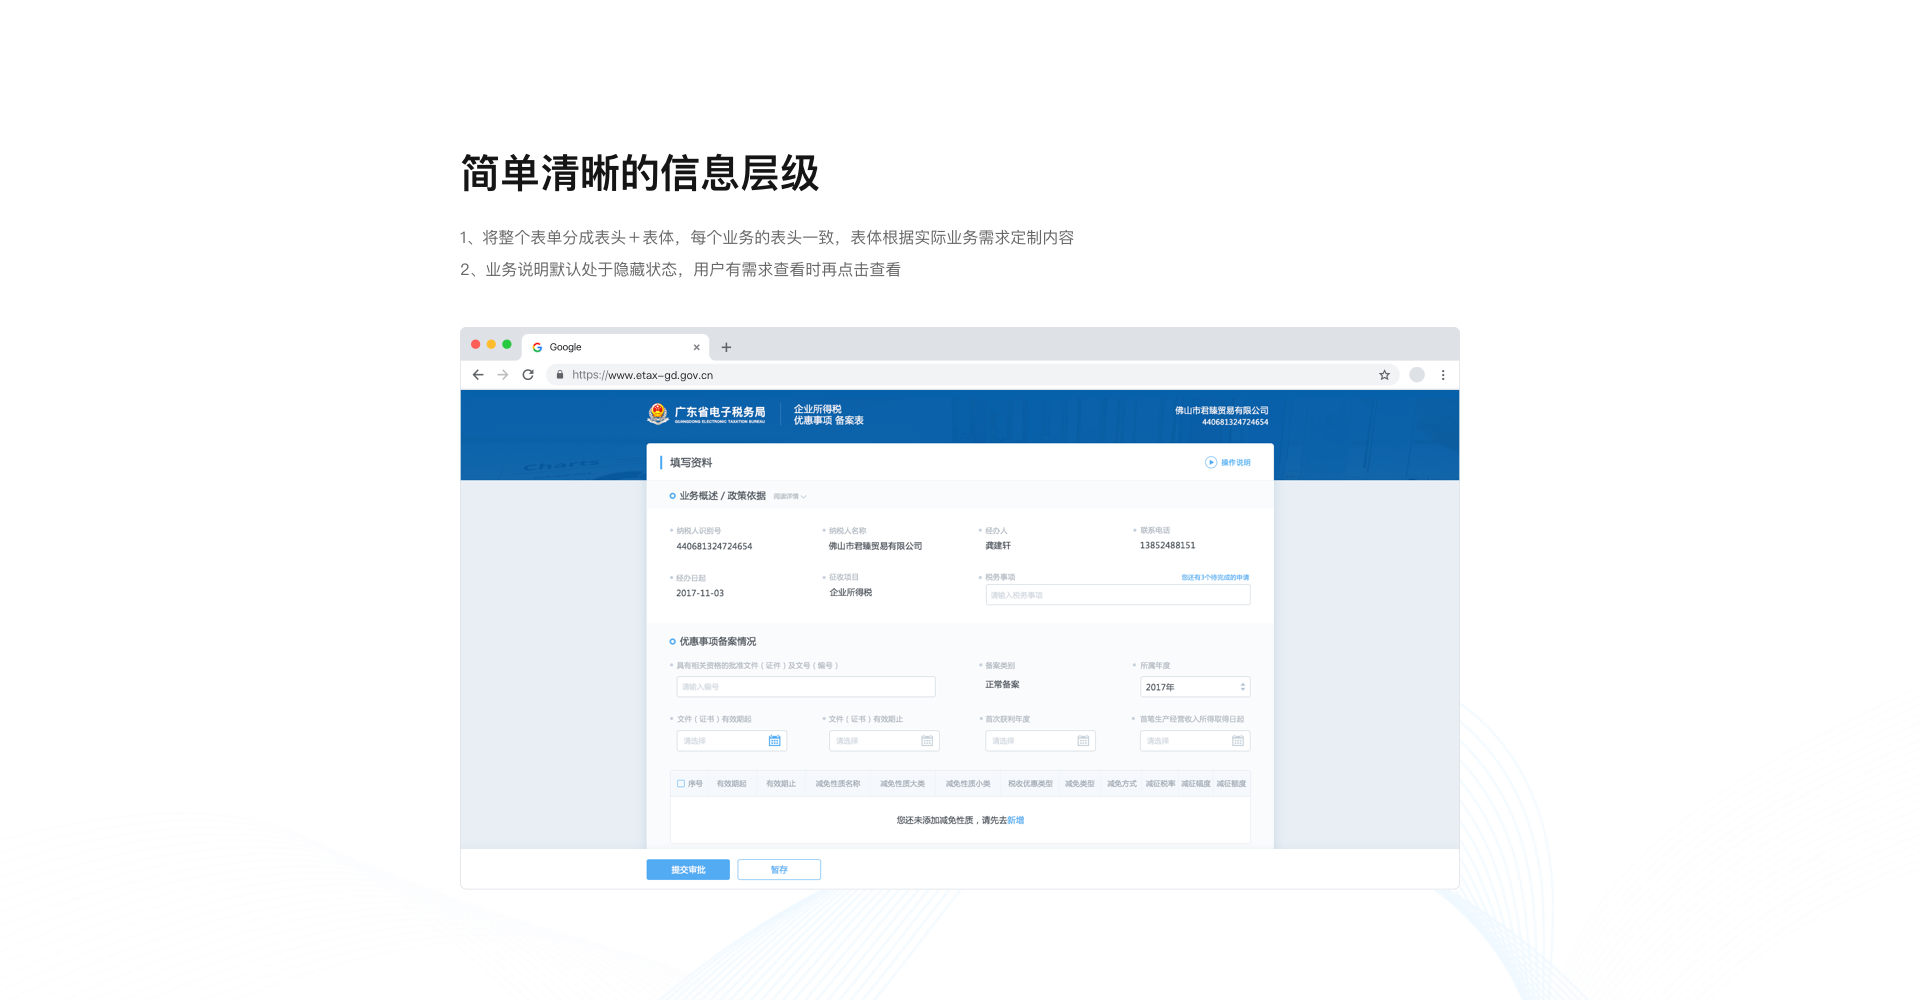Click the 税收优惠类型 column header

pyautogui.click(x=1030, y=784)
